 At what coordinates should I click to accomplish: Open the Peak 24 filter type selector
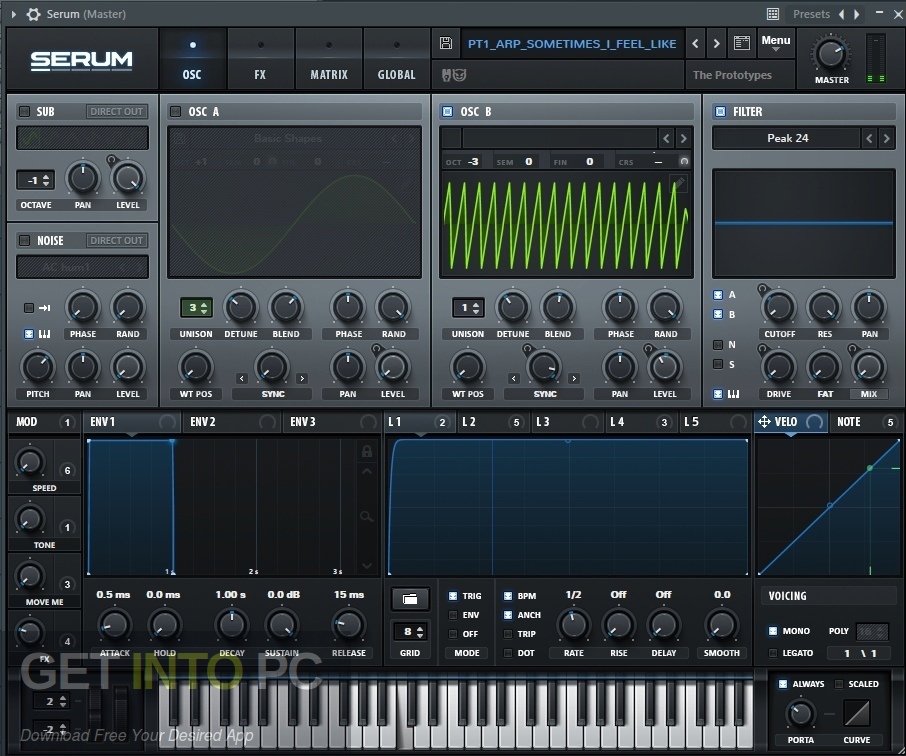[x=787, y=138]
